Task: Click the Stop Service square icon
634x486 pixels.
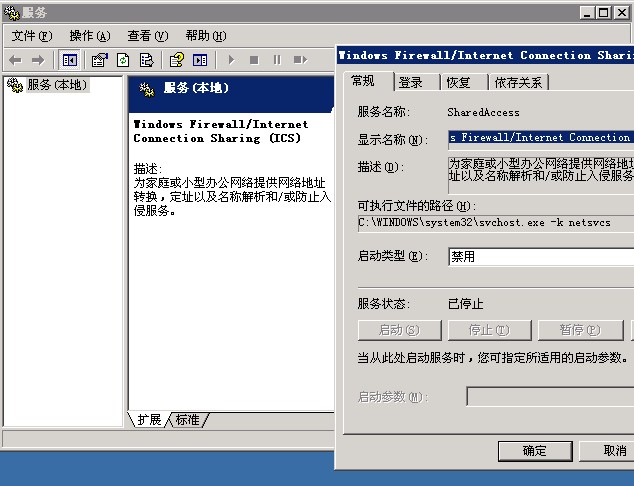Action: [x=254, y=60]
